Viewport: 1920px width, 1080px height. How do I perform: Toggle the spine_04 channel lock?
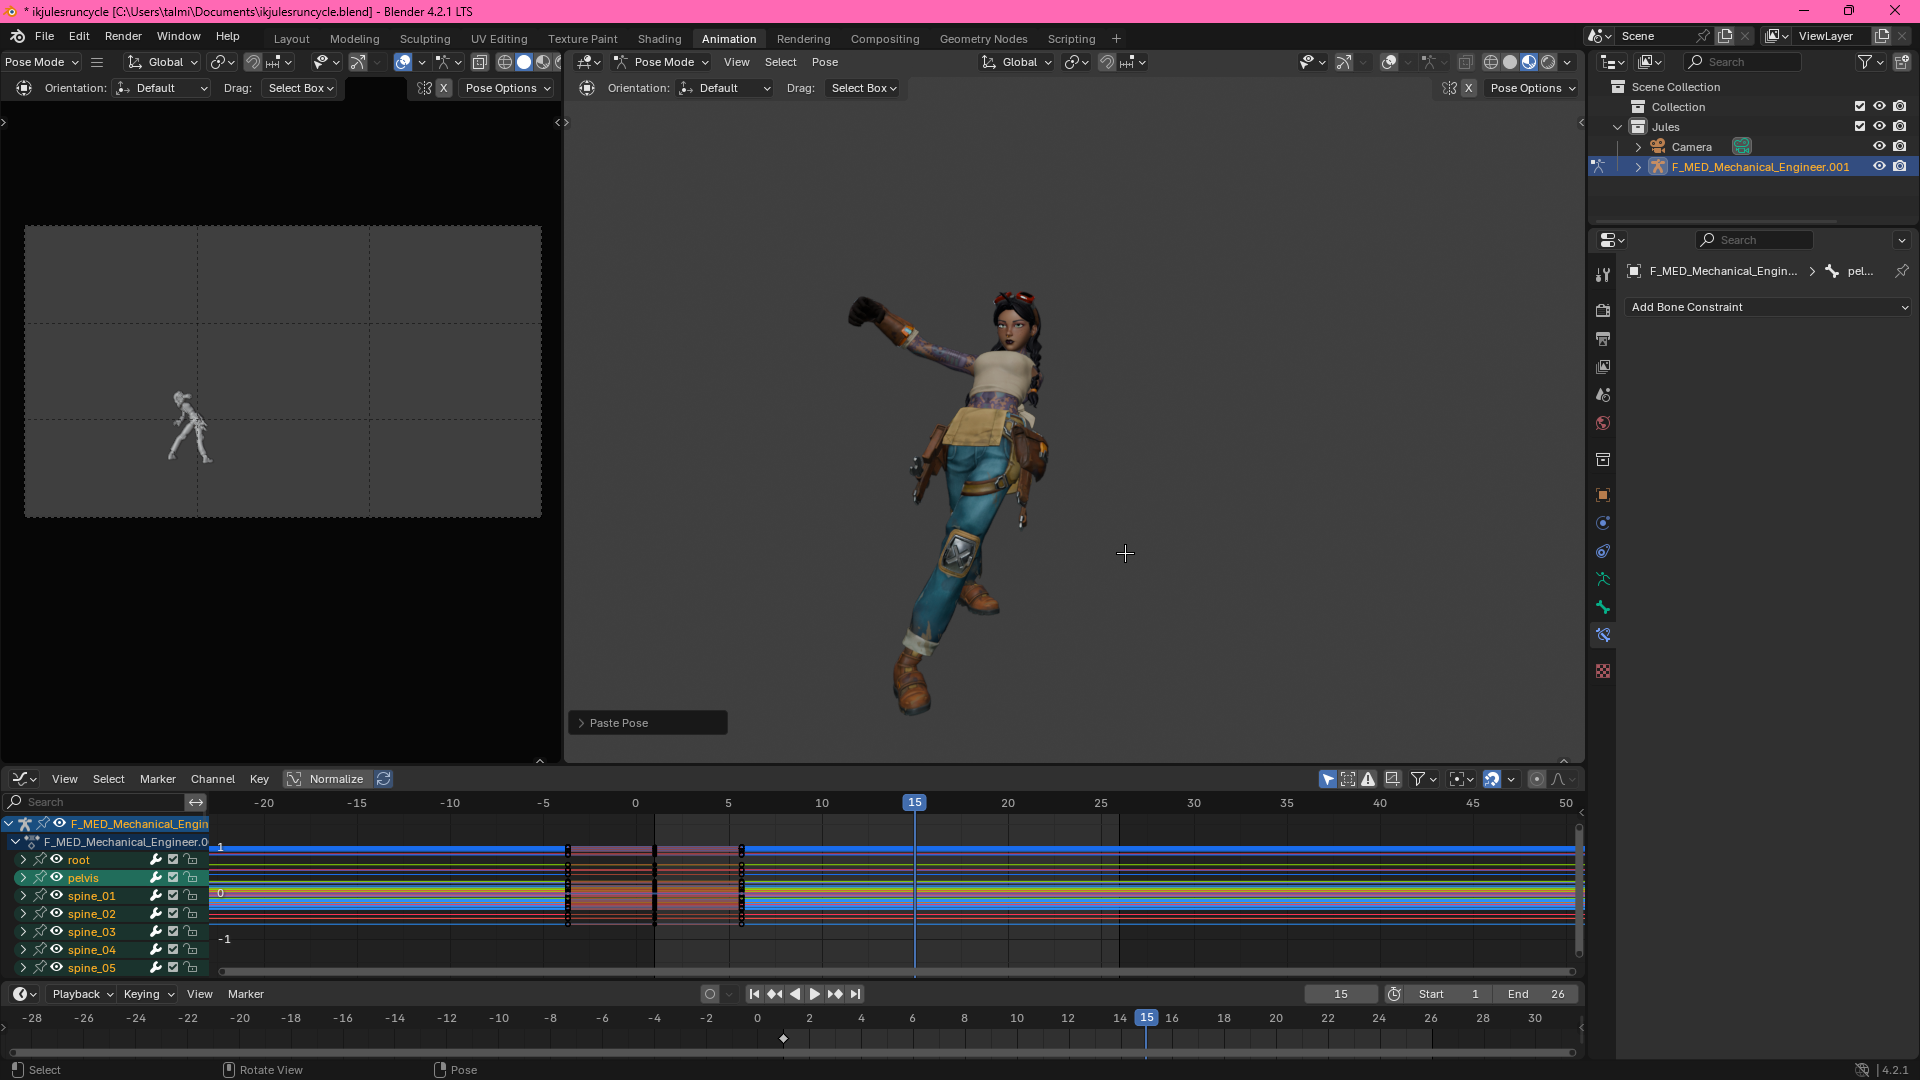pos(190,950)
